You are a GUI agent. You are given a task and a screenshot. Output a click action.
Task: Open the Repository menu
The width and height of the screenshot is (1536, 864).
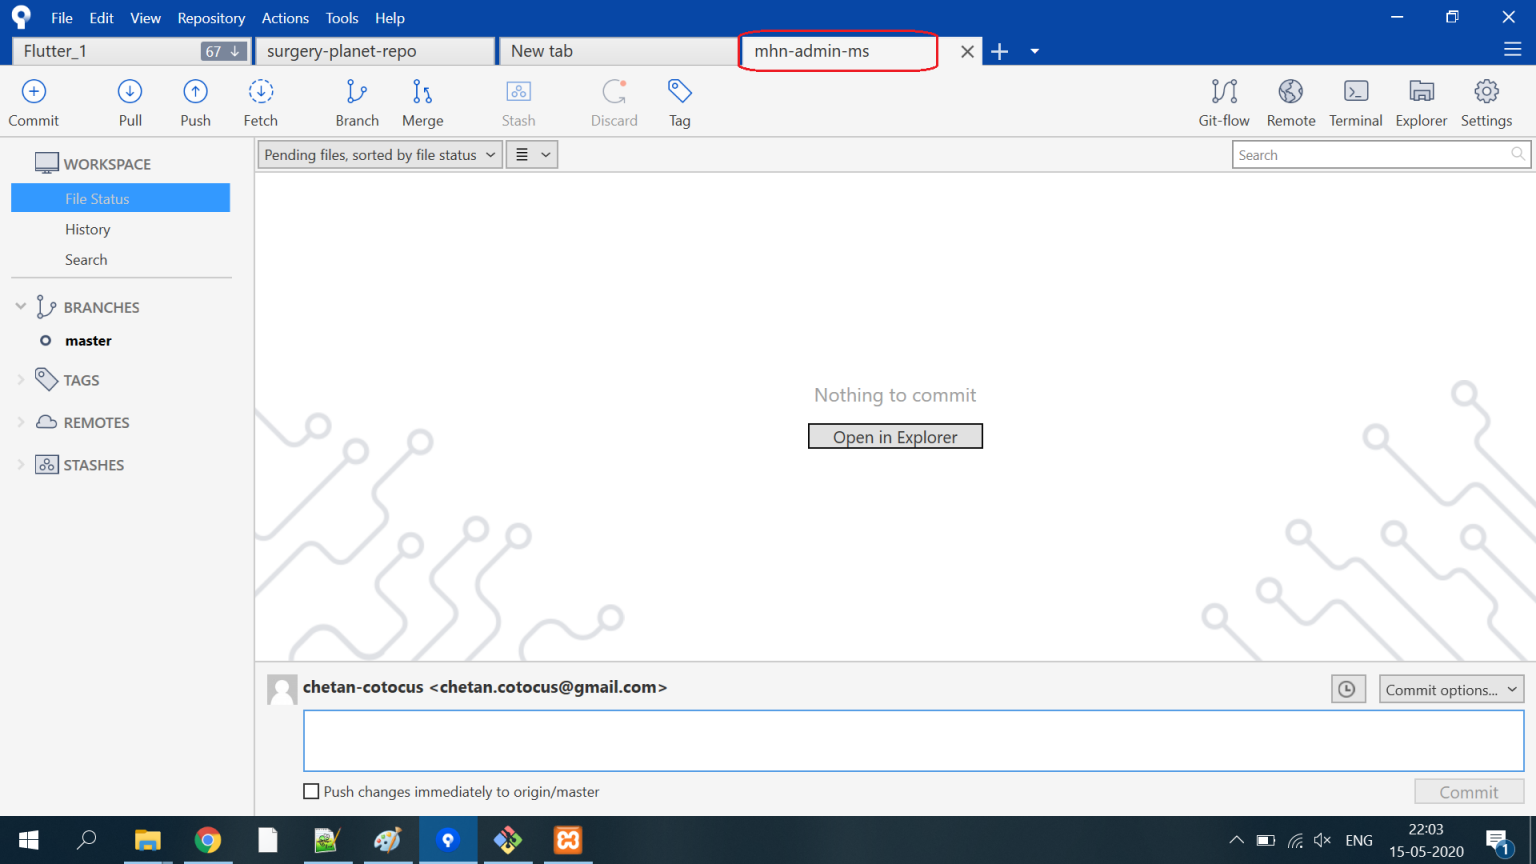click(211, 18)
